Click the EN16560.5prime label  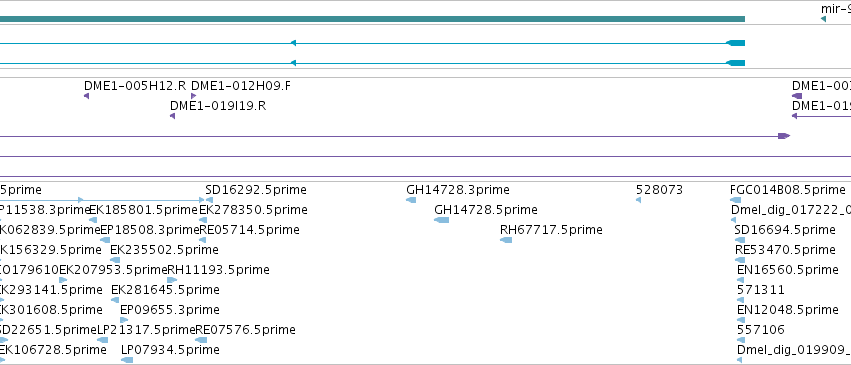coord(788,270)
